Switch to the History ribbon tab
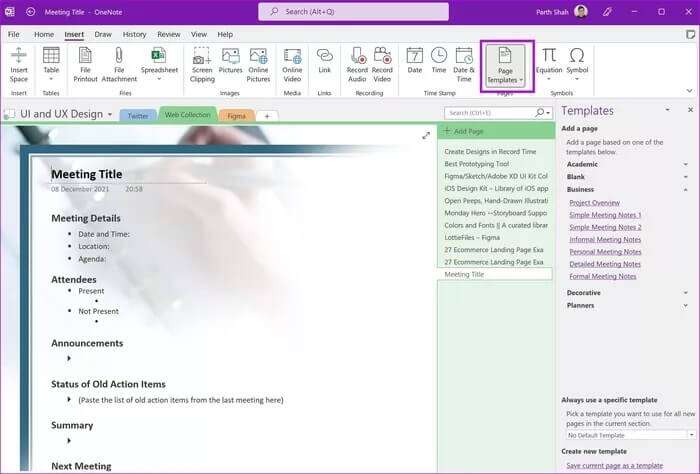Image resolution: width=700 pixels, height=474 pixels. click(x=134, y=34)
